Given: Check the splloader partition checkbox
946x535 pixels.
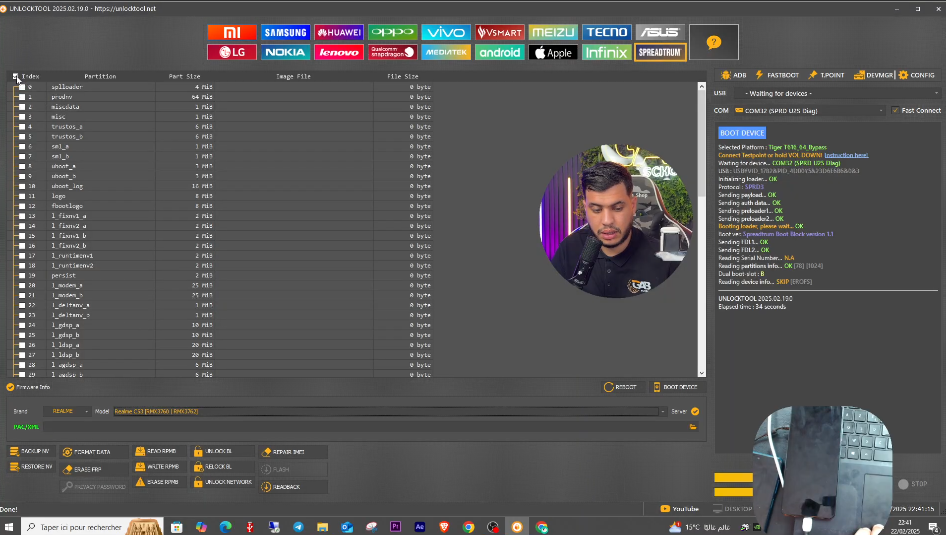Looking at the screenshot, I should point(22,87).
